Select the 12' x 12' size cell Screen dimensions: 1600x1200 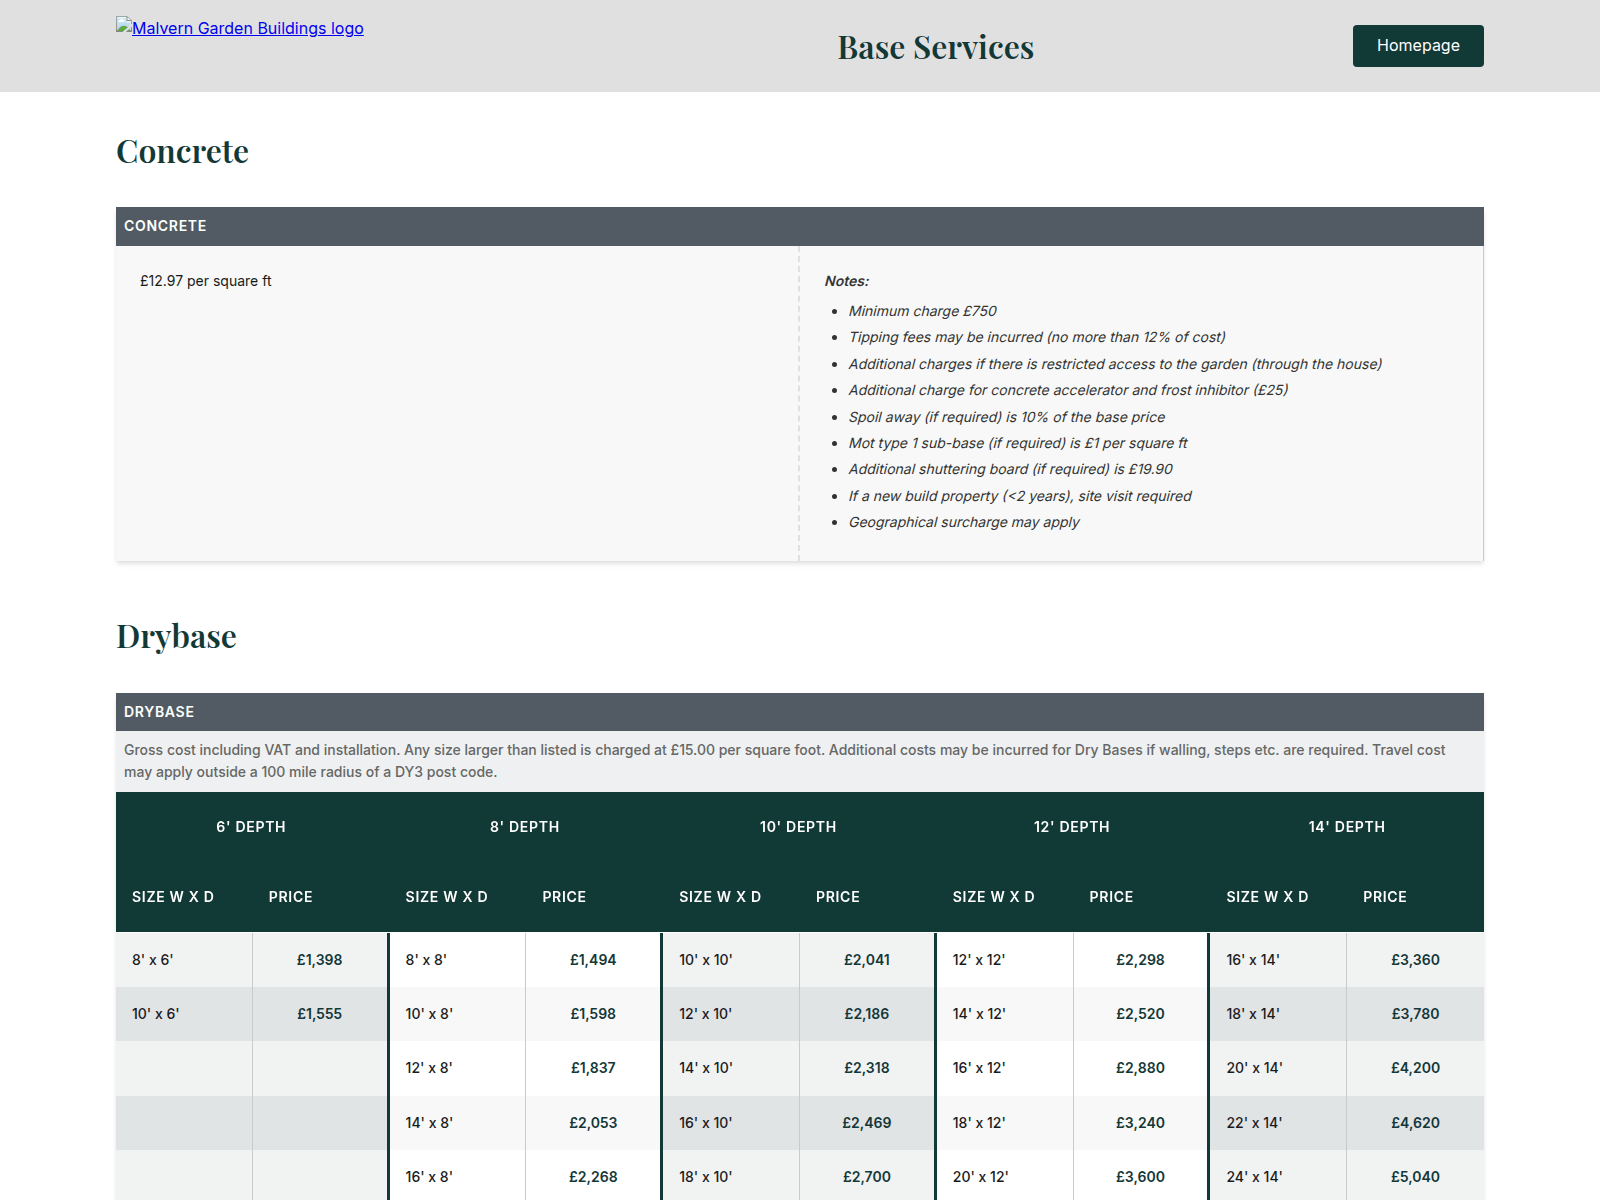point(1005,960)
